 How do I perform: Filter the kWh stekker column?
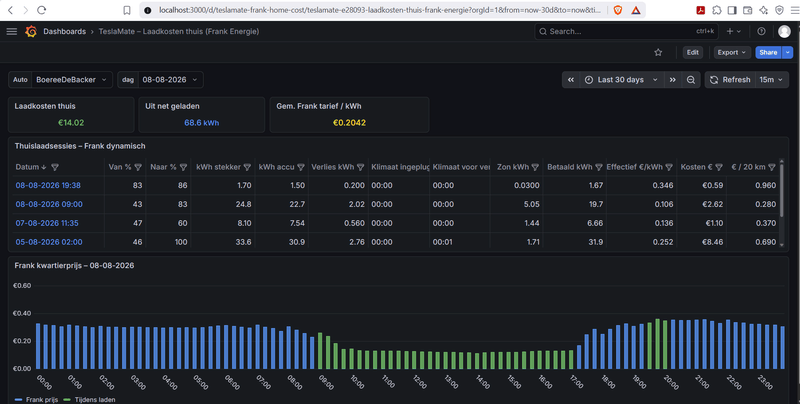click(x=247, y=167)
